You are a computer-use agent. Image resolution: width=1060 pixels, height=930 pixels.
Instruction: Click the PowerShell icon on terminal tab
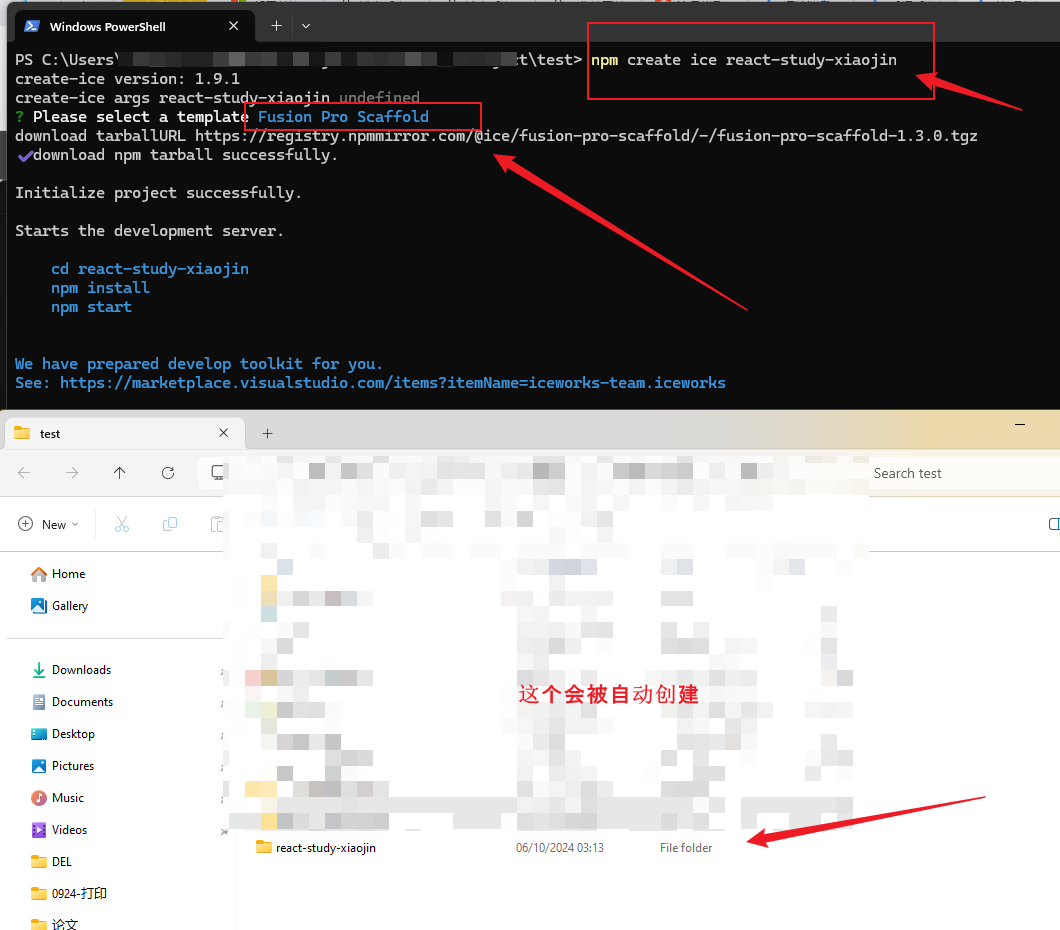coord(32,26)
